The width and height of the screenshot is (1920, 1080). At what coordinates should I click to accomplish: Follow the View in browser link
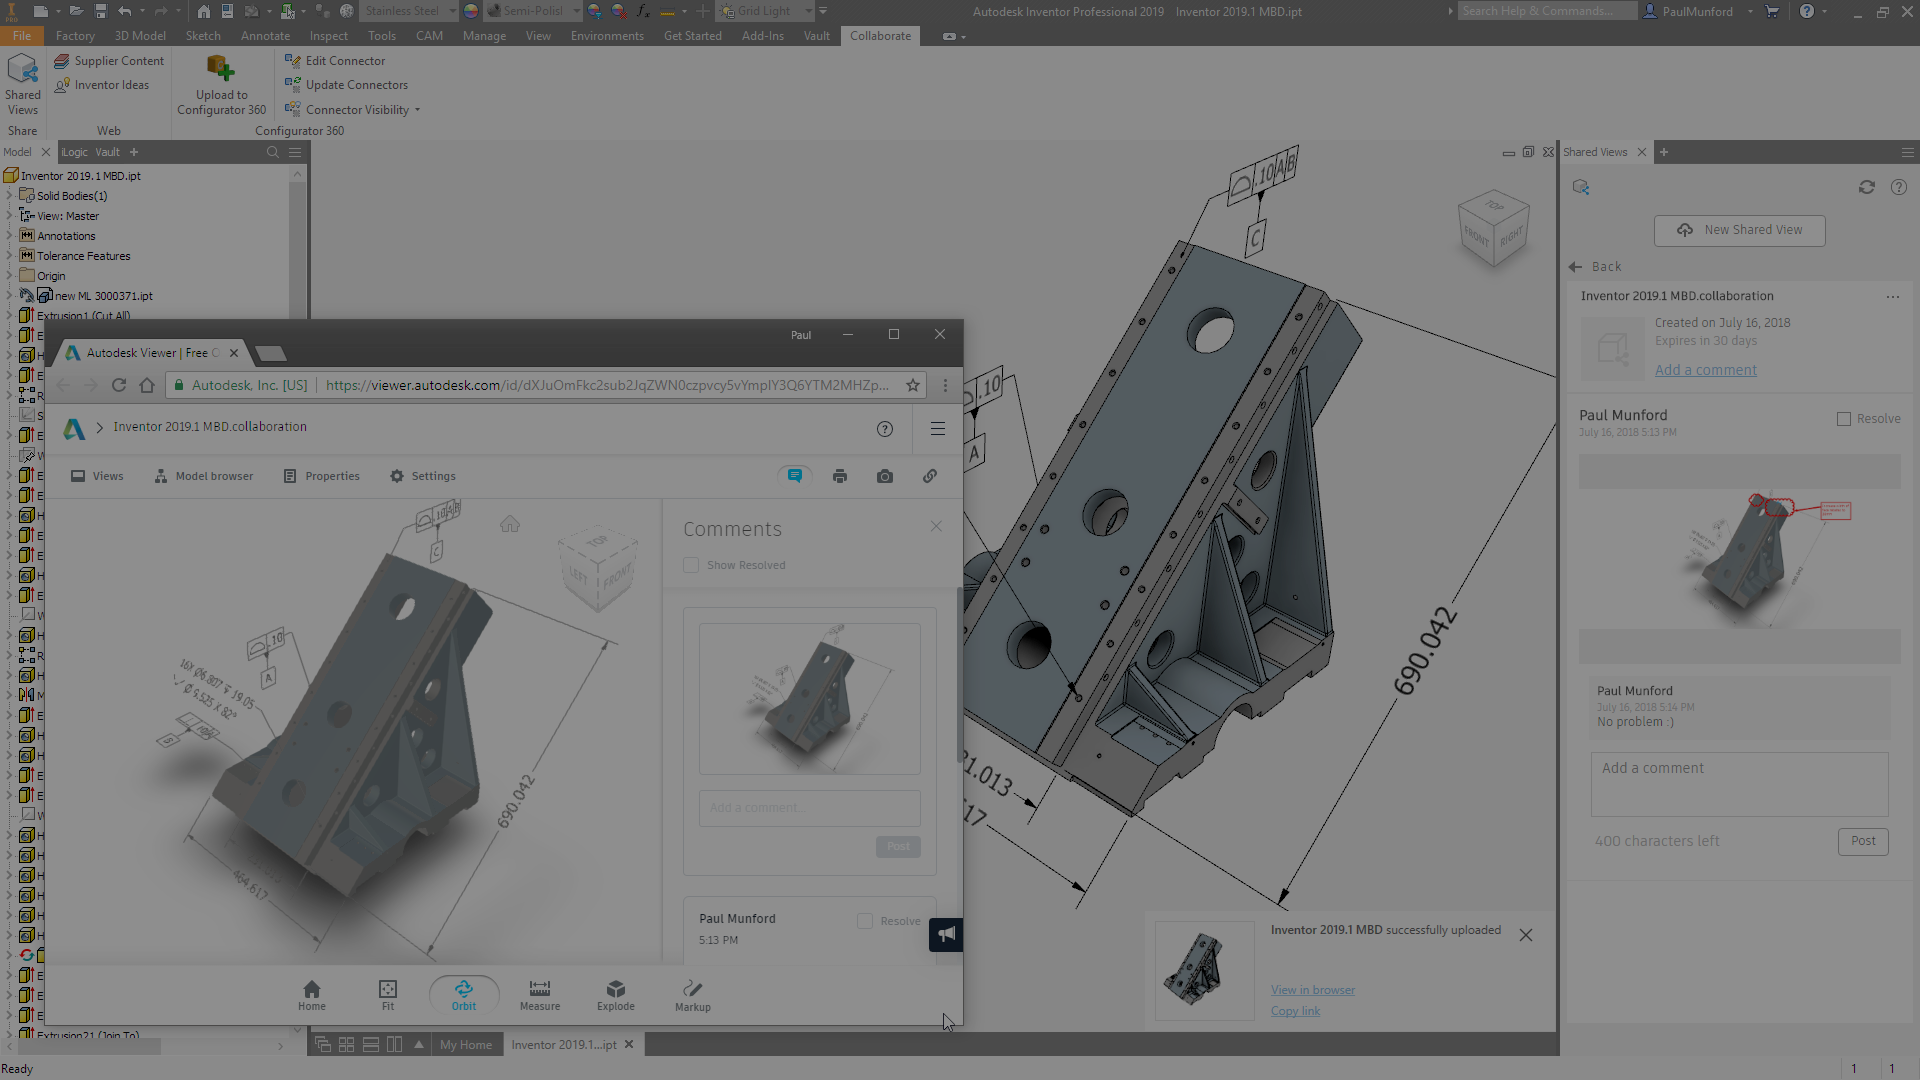[1312, 990]
